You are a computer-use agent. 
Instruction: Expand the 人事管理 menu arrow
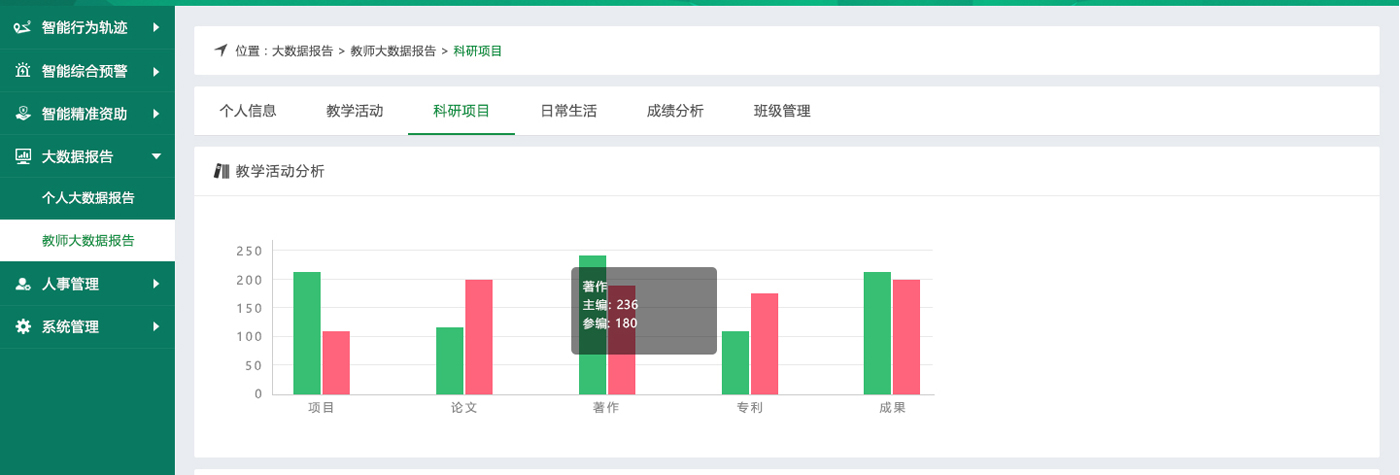point(156,284)
